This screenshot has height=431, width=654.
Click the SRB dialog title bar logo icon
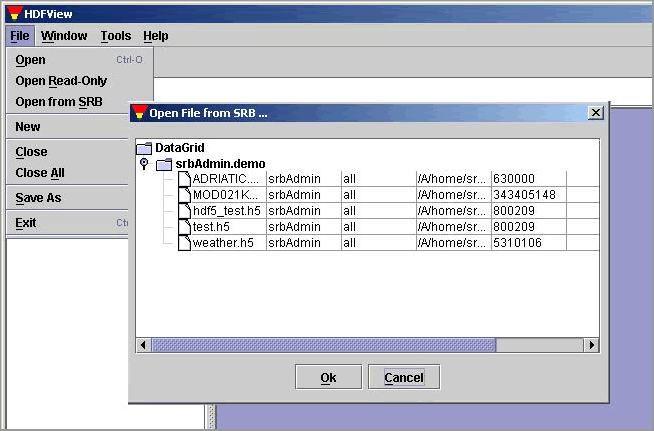[x=139, y=112]
